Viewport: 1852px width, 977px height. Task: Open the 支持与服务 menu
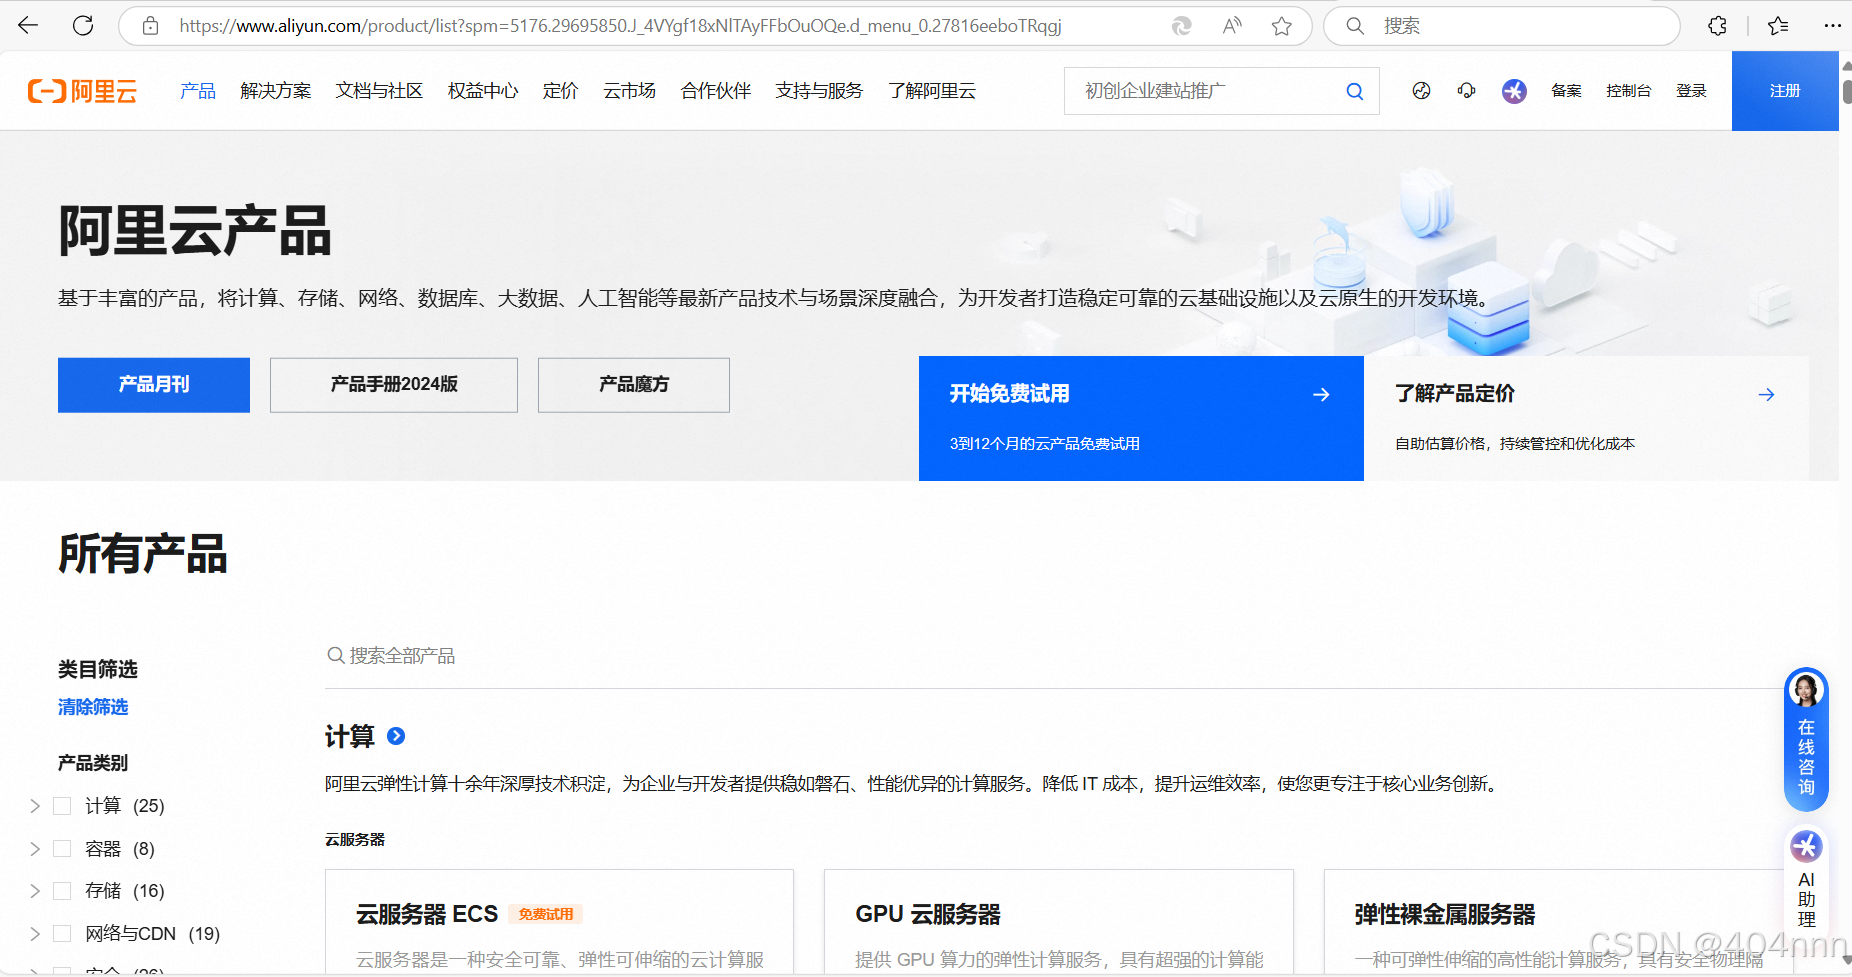[x=819, y=91]
